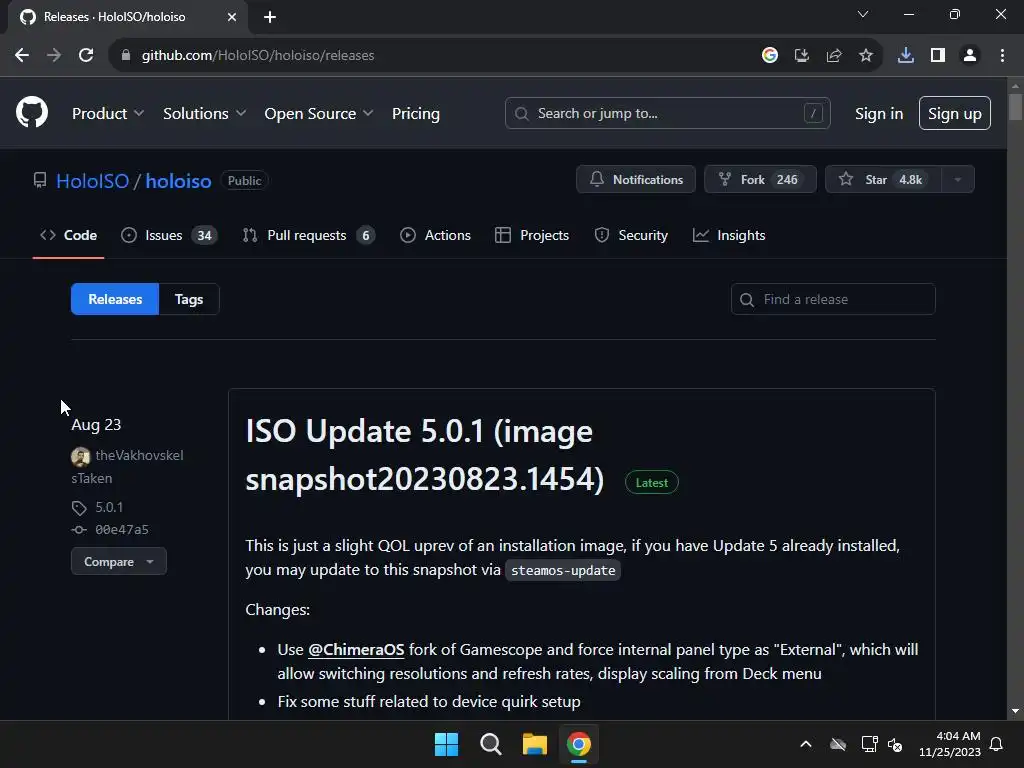Click the OneDrive cloud tray icon
This screenshot has height=768, width=1024.
click(x=838, y=744)
